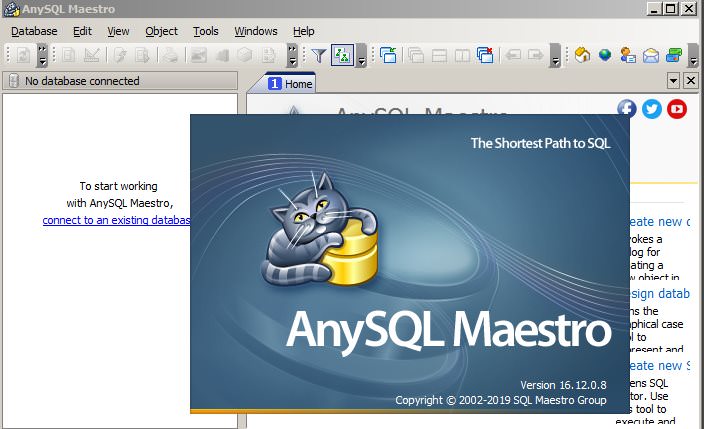Click the window list icon with green arrow
704x429 pixels.
click(388, 55)
